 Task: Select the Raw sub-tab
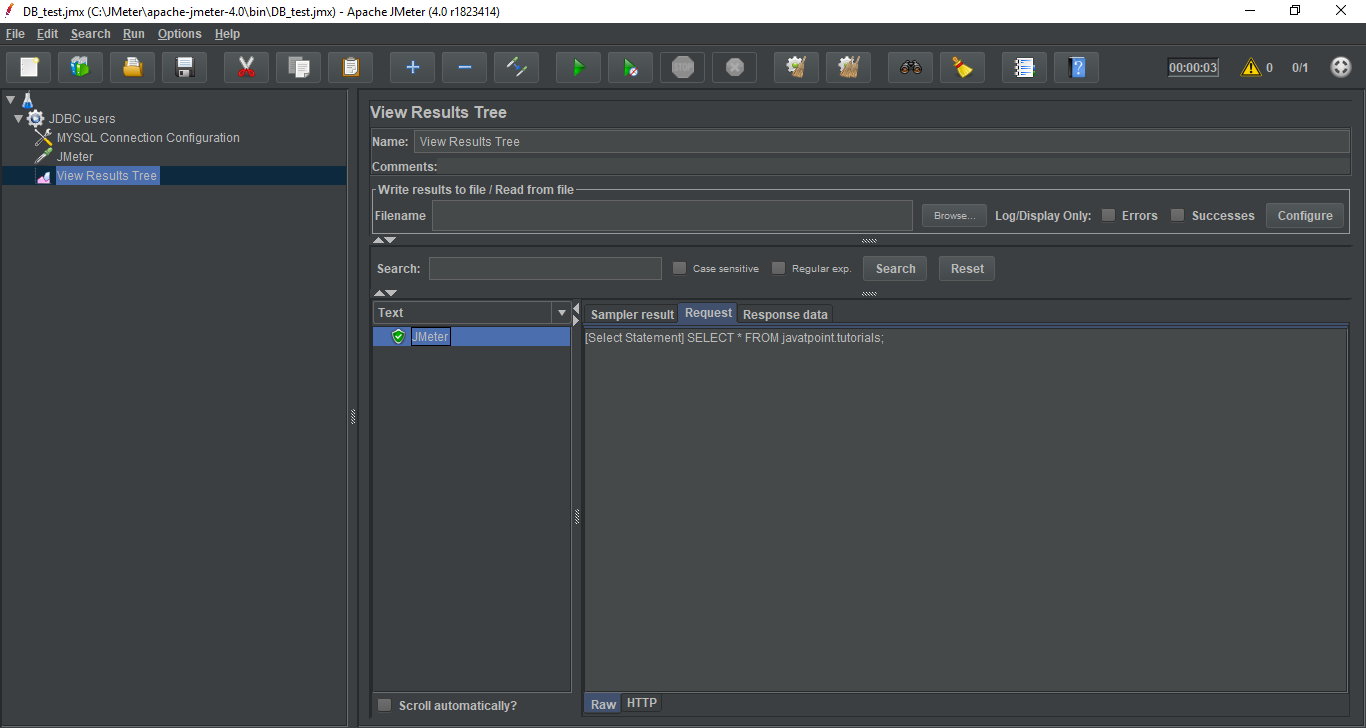(x=603, y=704)
